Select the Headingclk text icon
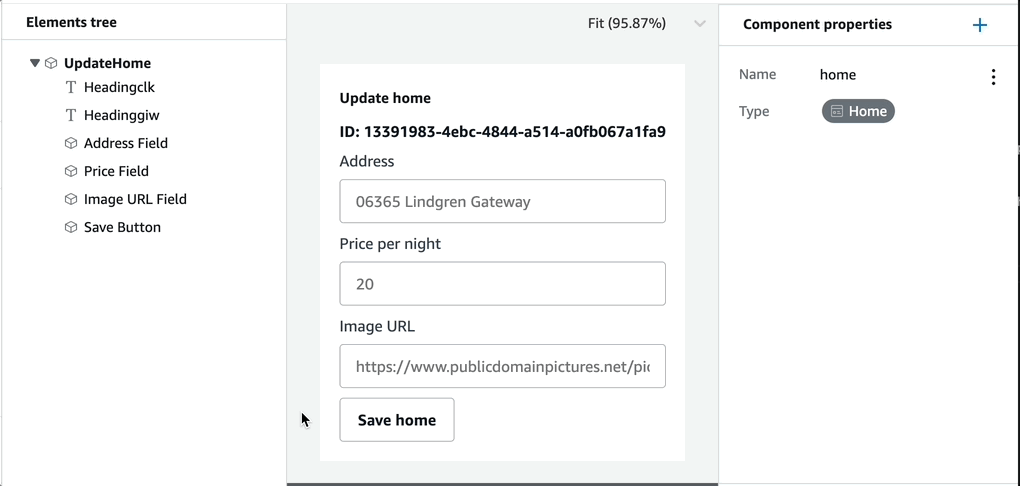Viewport: 1020px width, 486px height. tap(71, 87)
